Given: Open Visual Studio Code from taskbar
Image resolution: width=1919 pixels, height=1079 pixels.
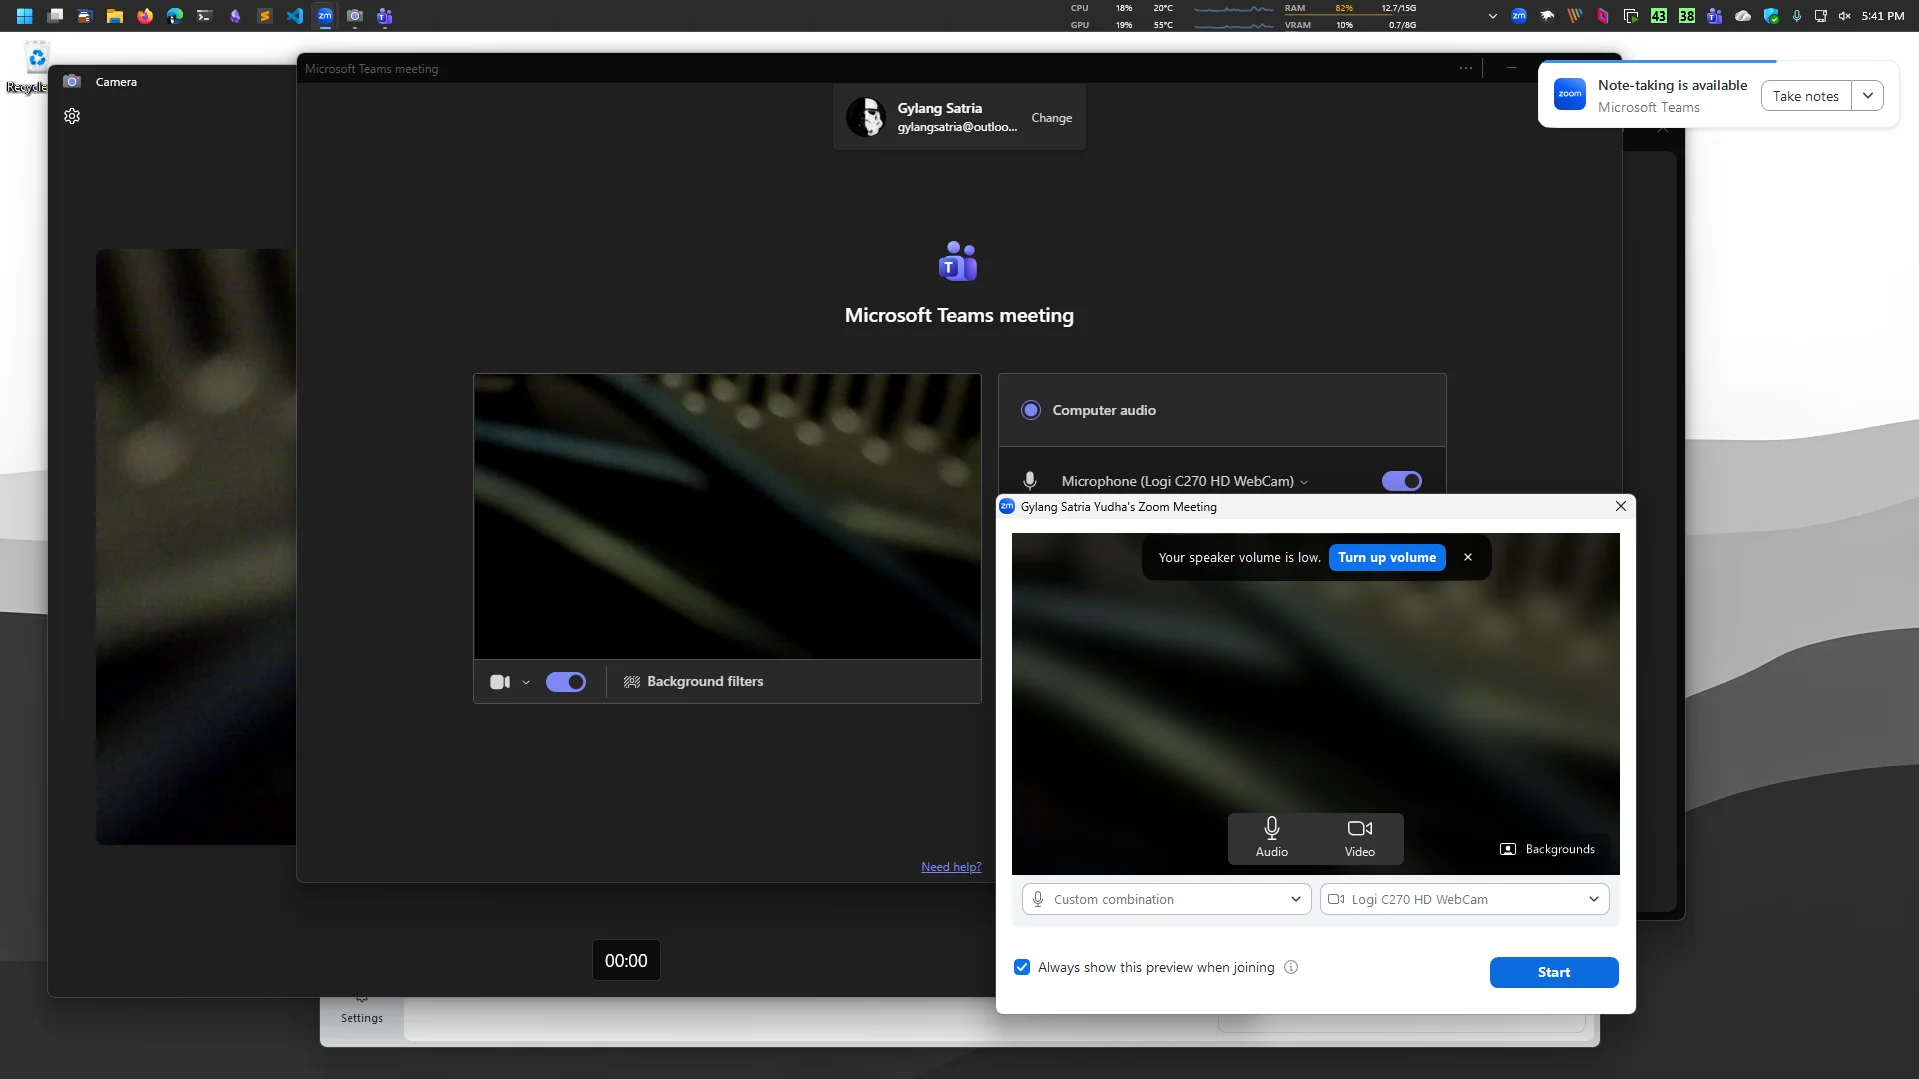Looking at the screenshot, I should pos(295,16).
